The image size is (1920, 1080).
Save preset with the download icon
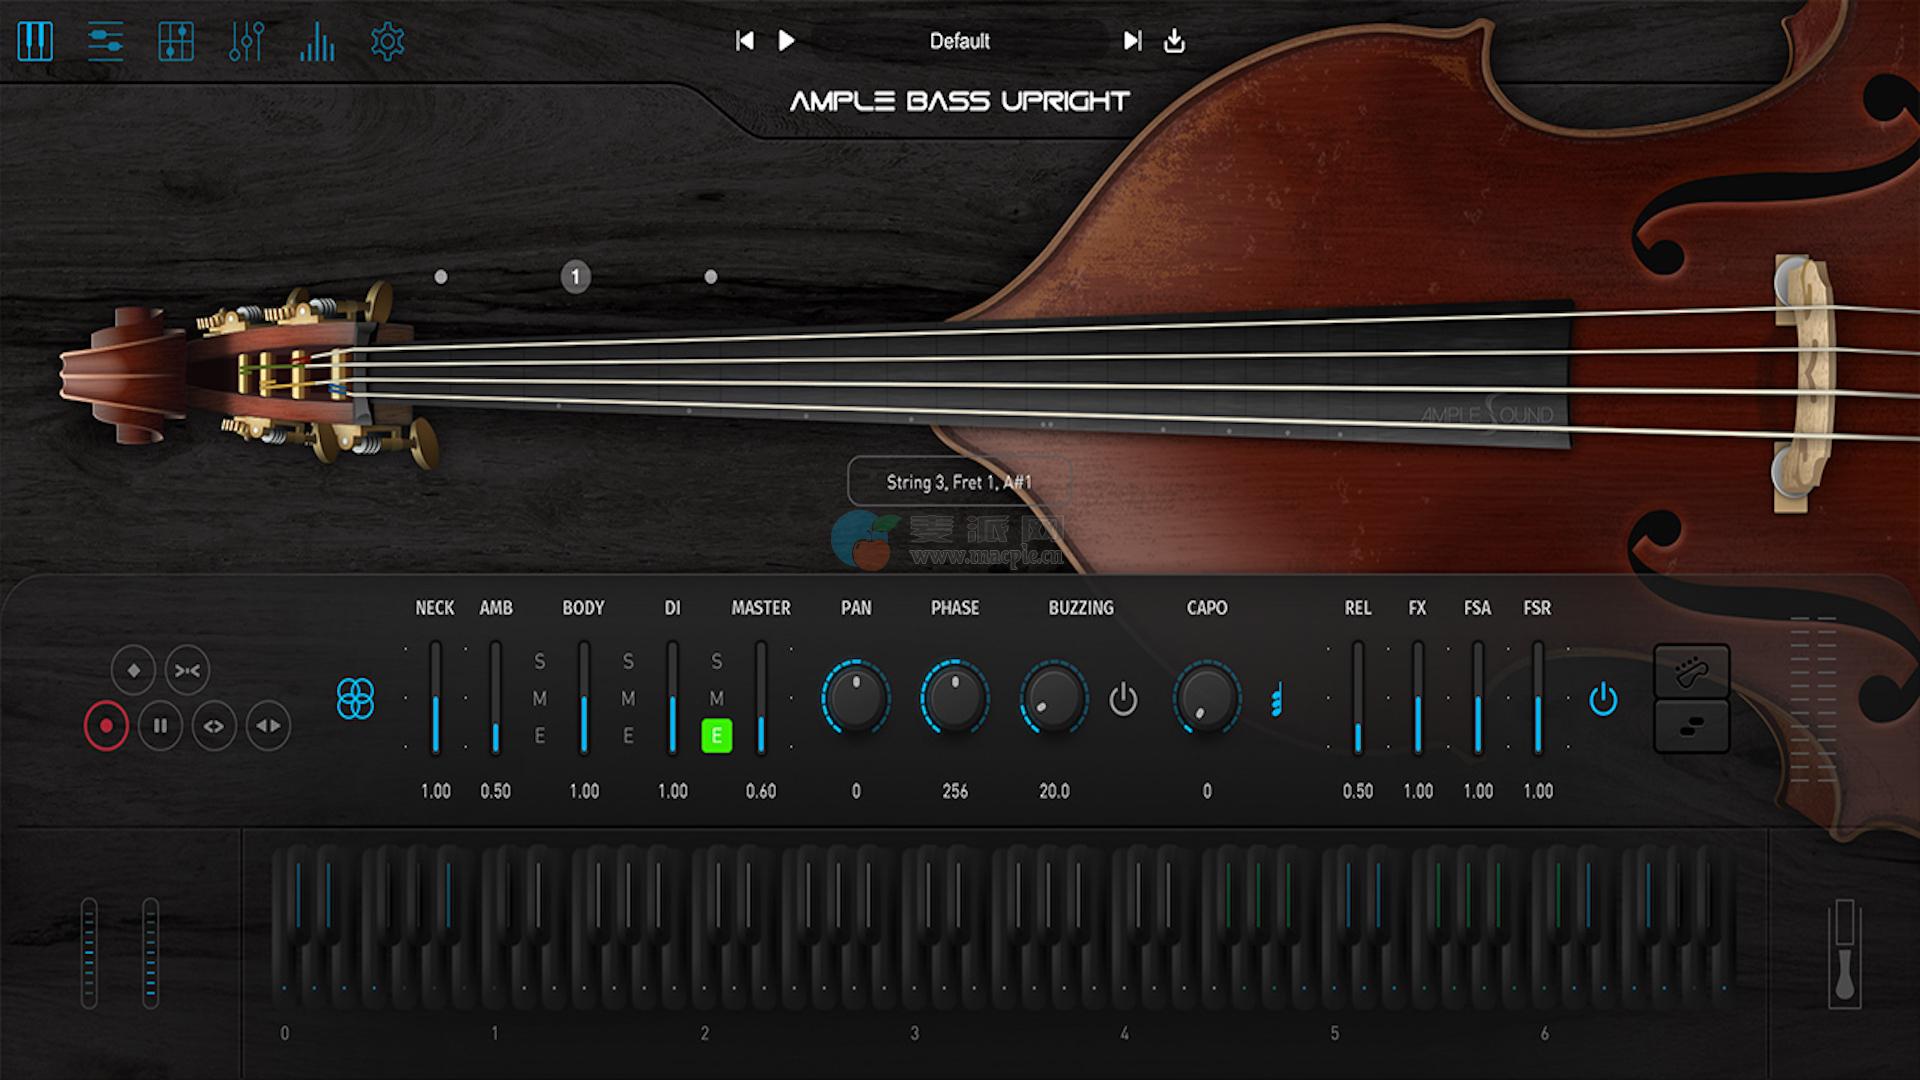coord(1175,41)
